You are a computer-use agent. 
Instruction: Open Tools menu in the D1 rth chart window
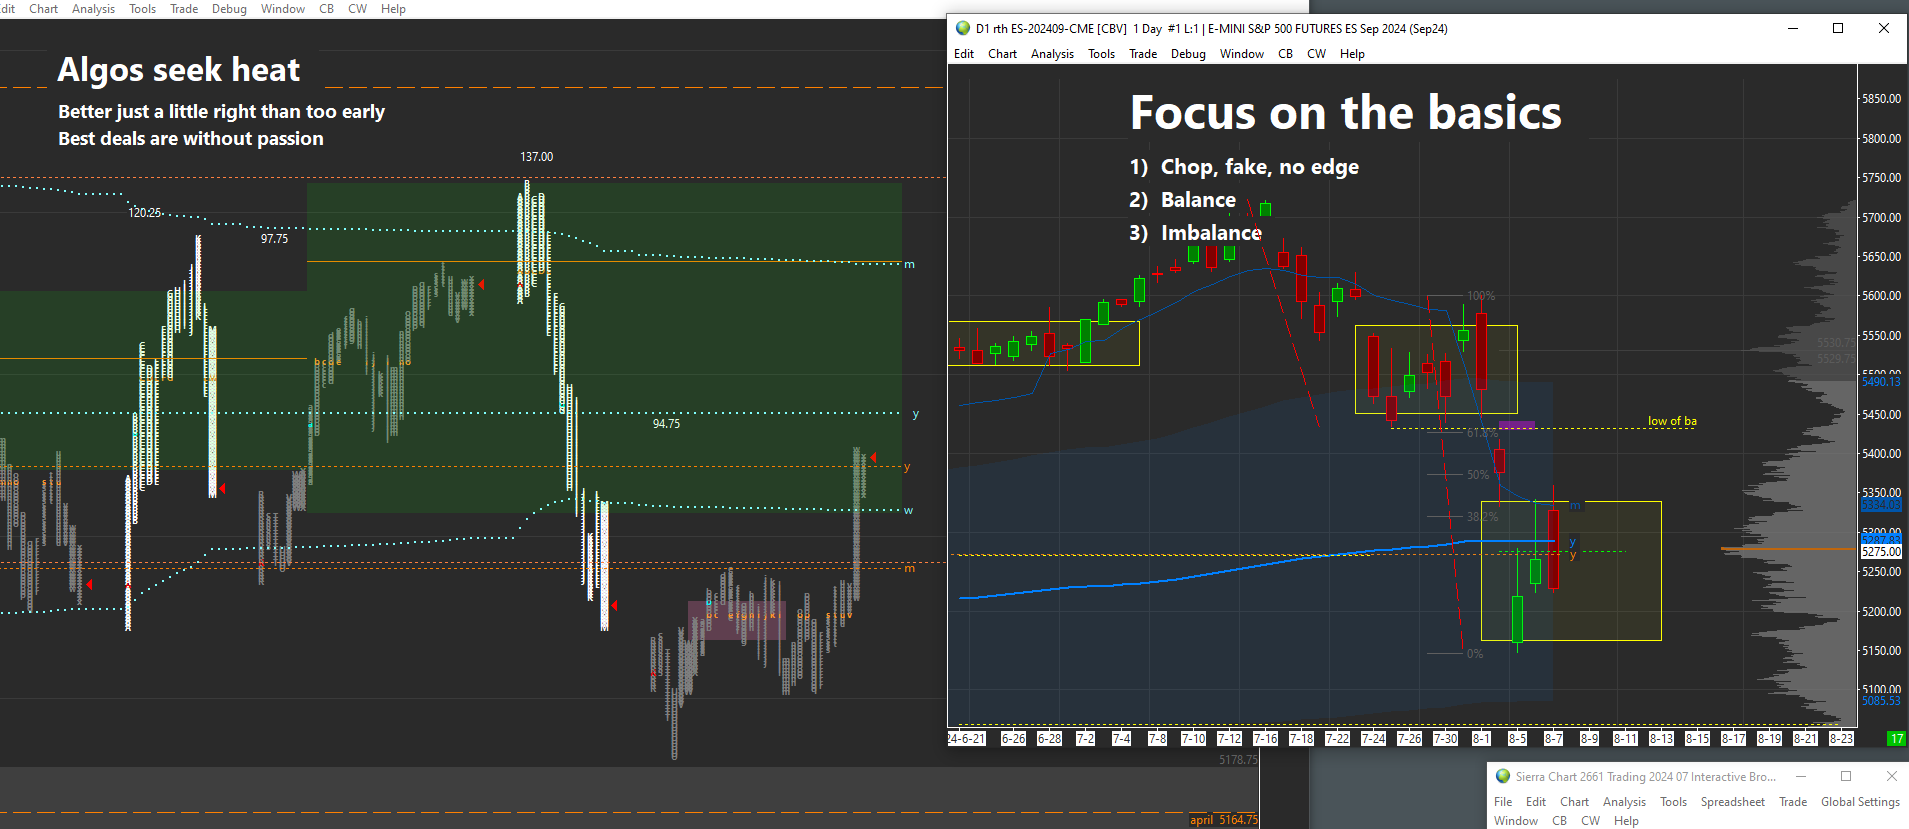point(1102,54)
